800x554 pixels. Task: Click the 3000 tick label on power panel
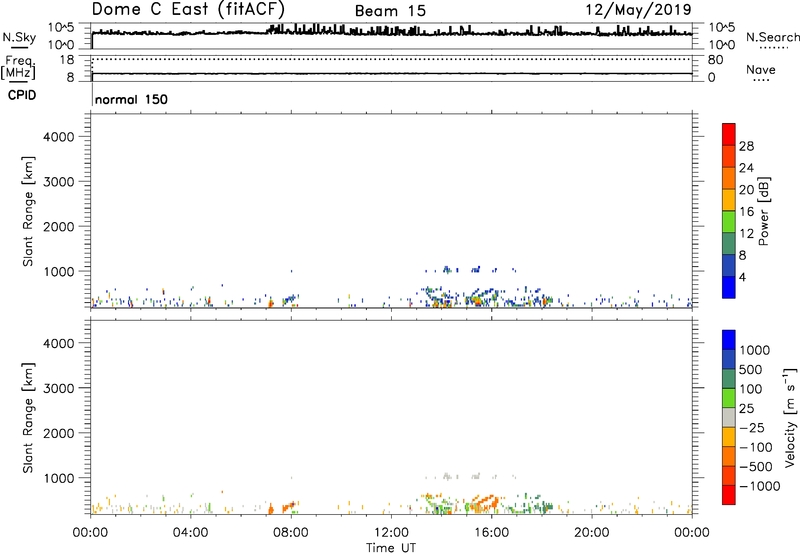tap(59, 182)
